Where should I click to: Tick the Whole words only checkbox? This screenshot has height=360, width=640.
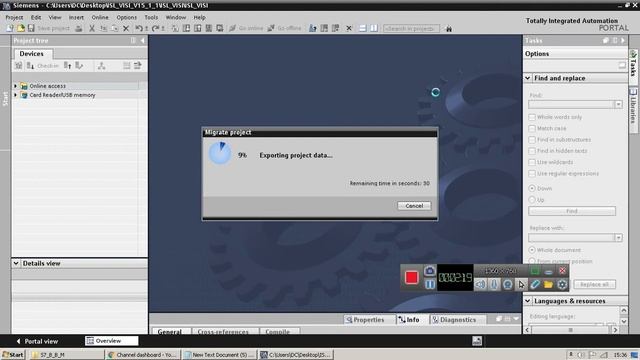(x=532, y=117)
